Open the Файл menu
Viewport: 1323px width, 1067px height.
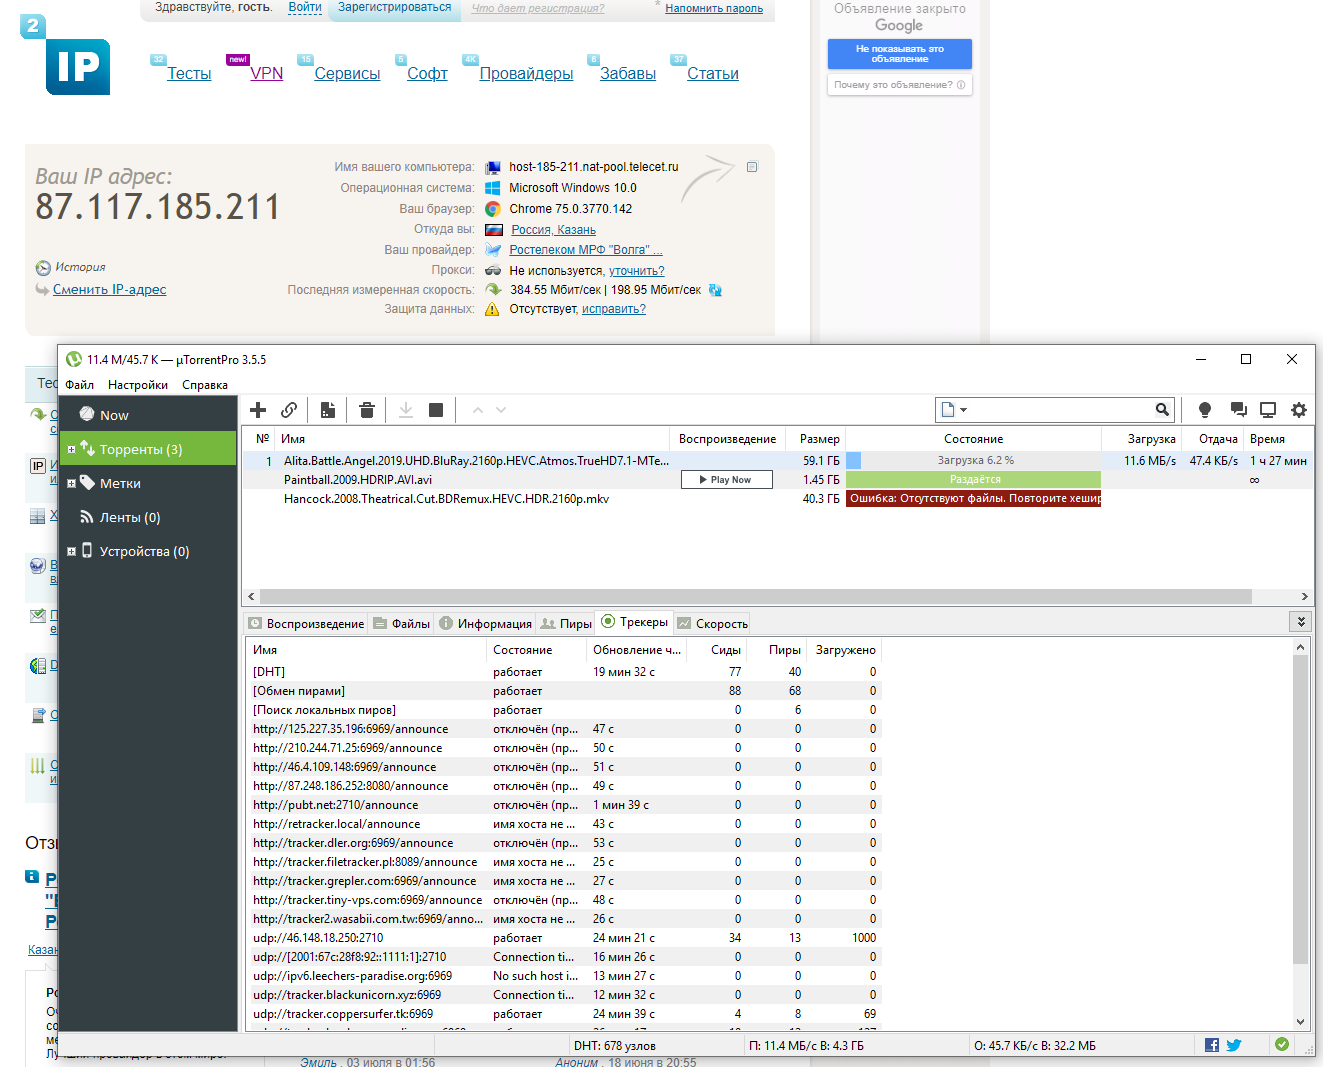click(x=79, y=385)
